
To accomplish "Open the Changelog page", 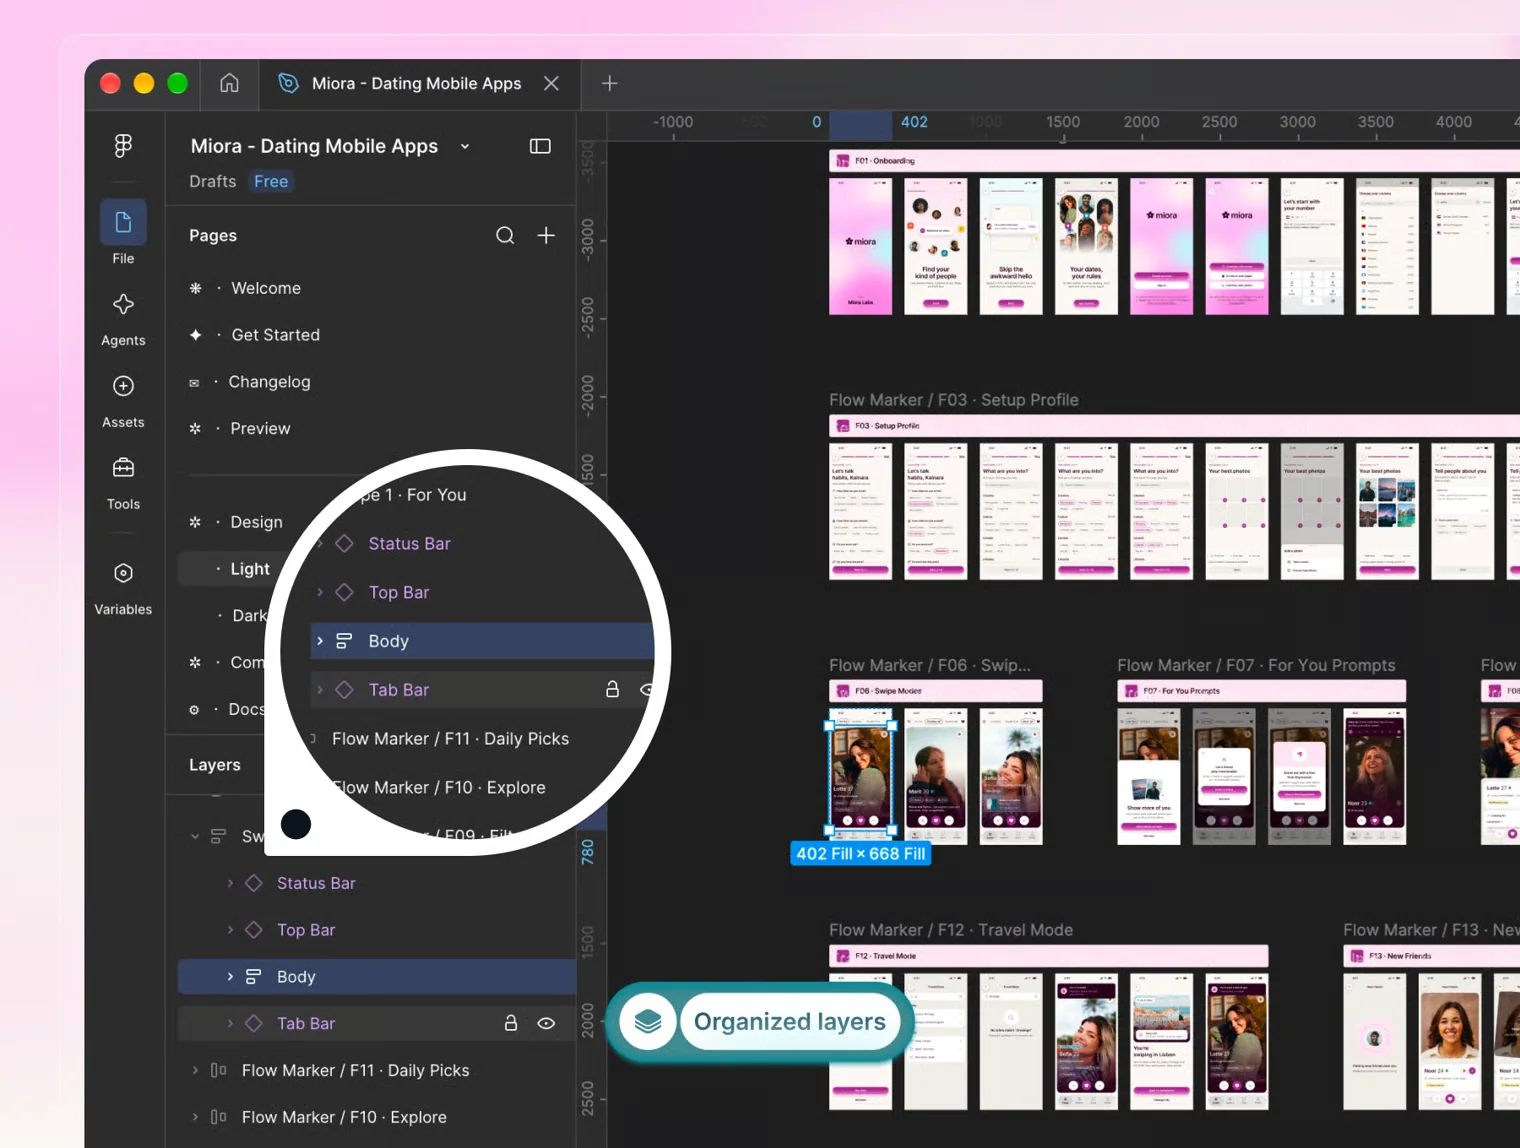I will point(269,382).
